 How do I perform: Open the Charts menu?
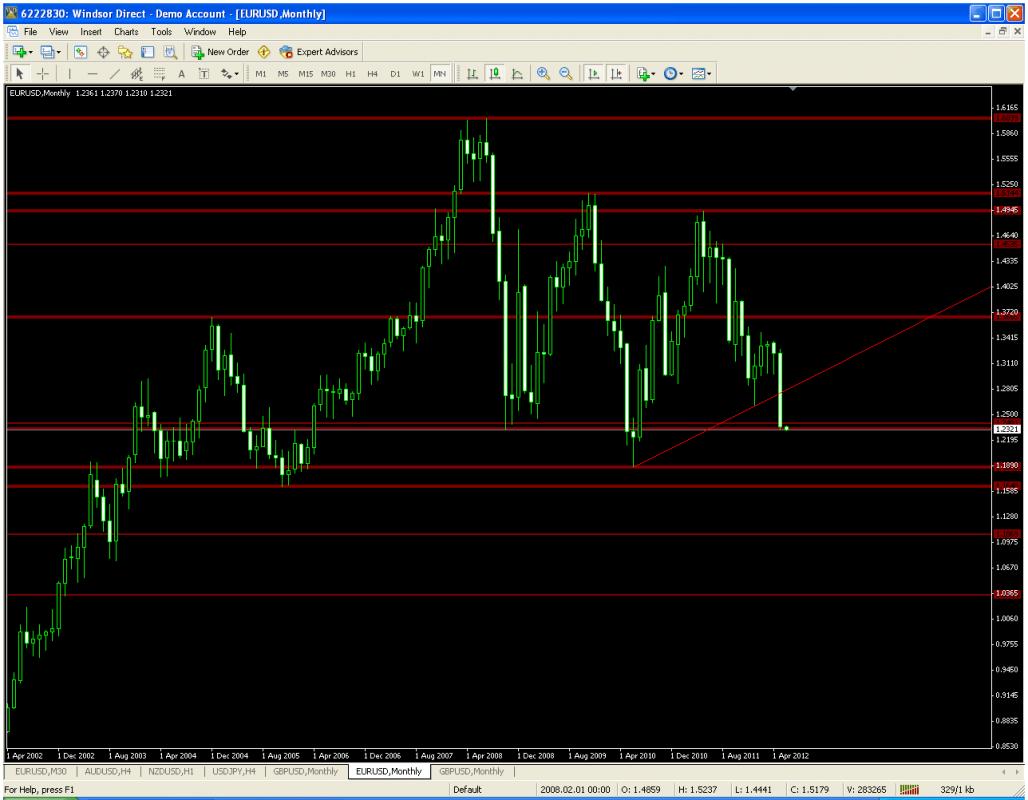(125, 32)
